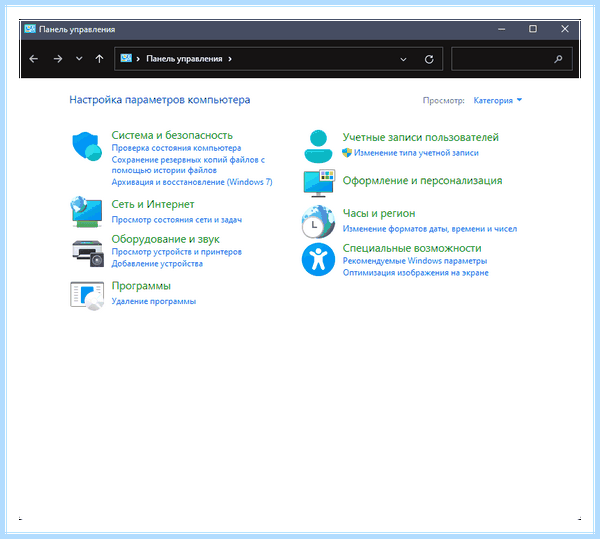Refresh the Control Panel view
The image size is (600, 539).
pyautogui.click(x=429, y=59)
